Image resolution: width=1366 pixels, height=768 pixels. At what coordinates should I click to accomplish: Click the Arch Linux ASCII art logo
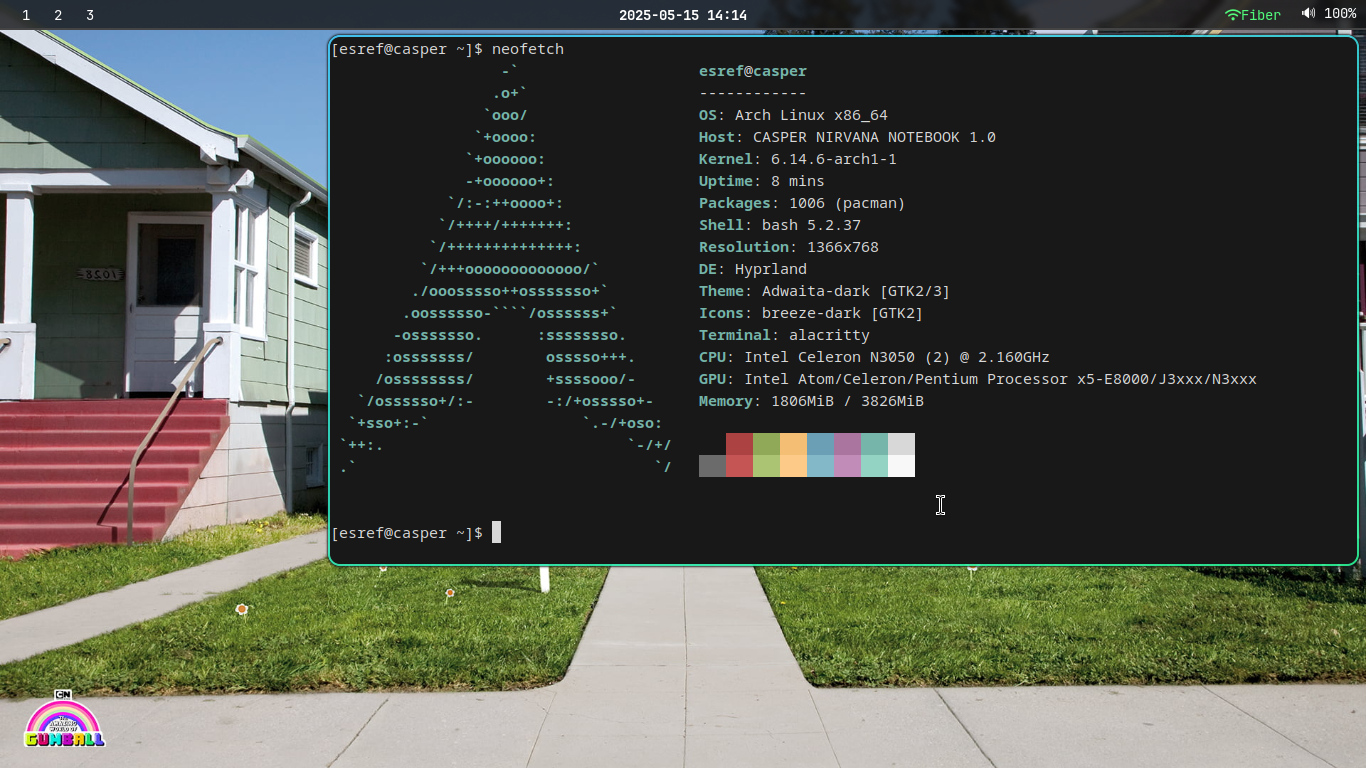pyautogui.click(x=505, y=269)
